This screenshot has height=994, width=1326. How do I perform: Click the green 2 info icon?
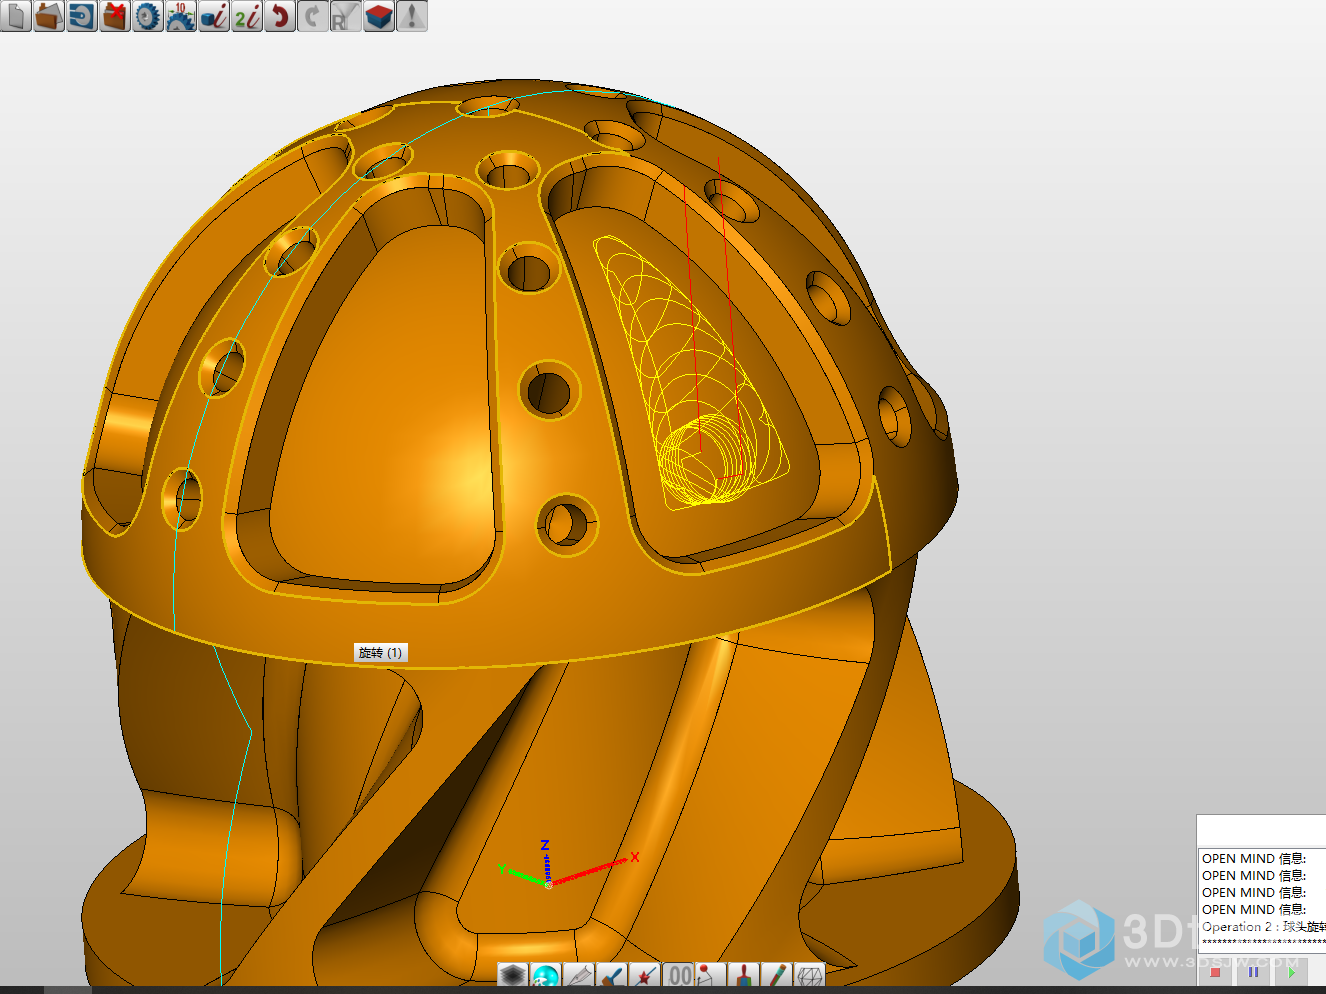point(247,16)
